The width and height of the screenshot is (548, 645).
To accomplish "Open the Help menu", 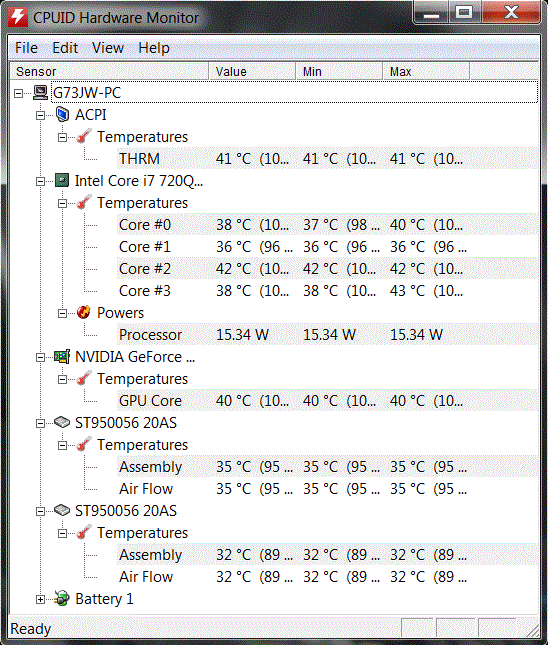I will pyautogui.click(x=154, y=48).
